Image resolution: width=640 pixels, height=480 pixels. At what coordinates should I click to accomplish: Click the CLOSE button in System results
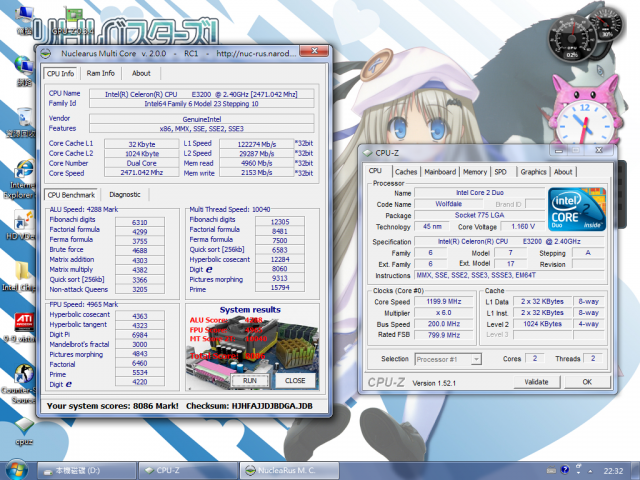[x=295, y=380]
